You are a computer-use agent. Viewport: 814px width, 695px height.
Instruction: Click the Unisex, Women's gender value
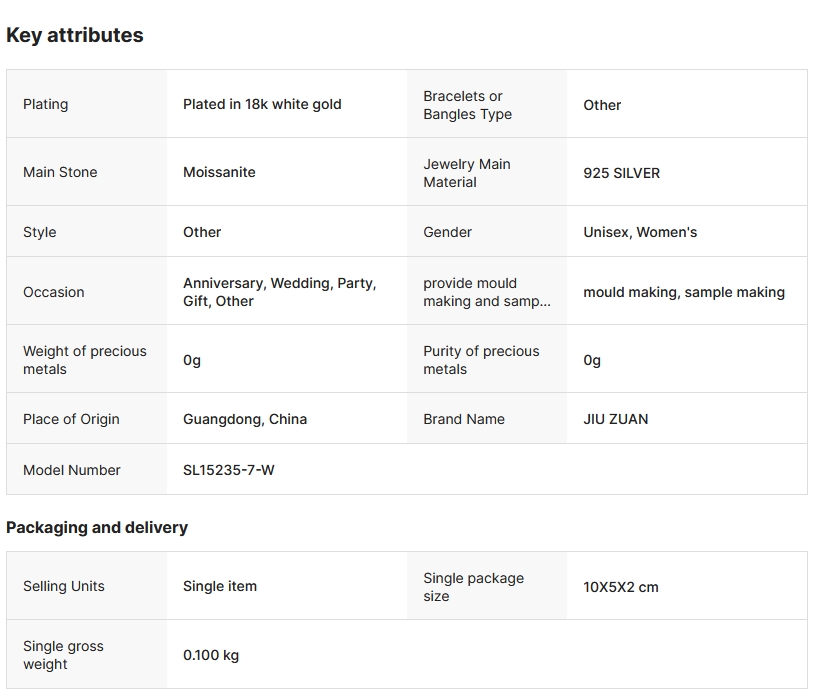640,232
